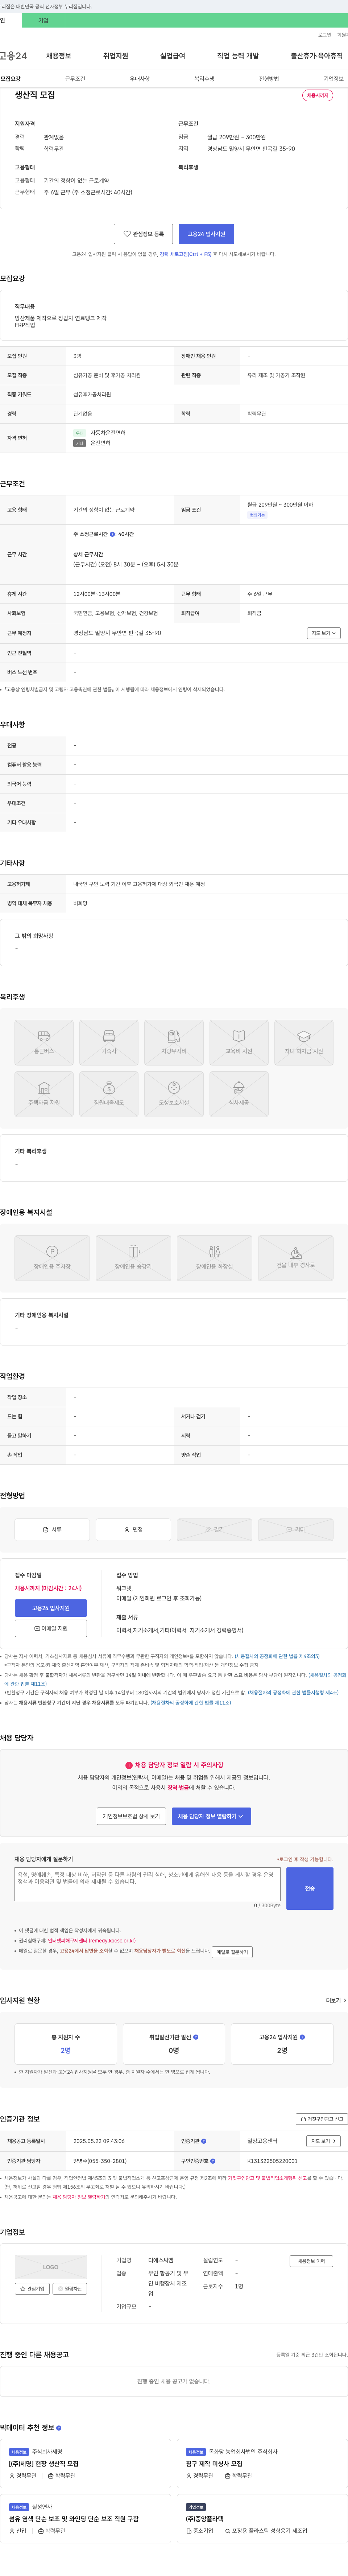The height and width of the screenshot is (2576, 348).
Task: Open 지도 보기 in 인증기관 정보
Action: pos(323,2141)
